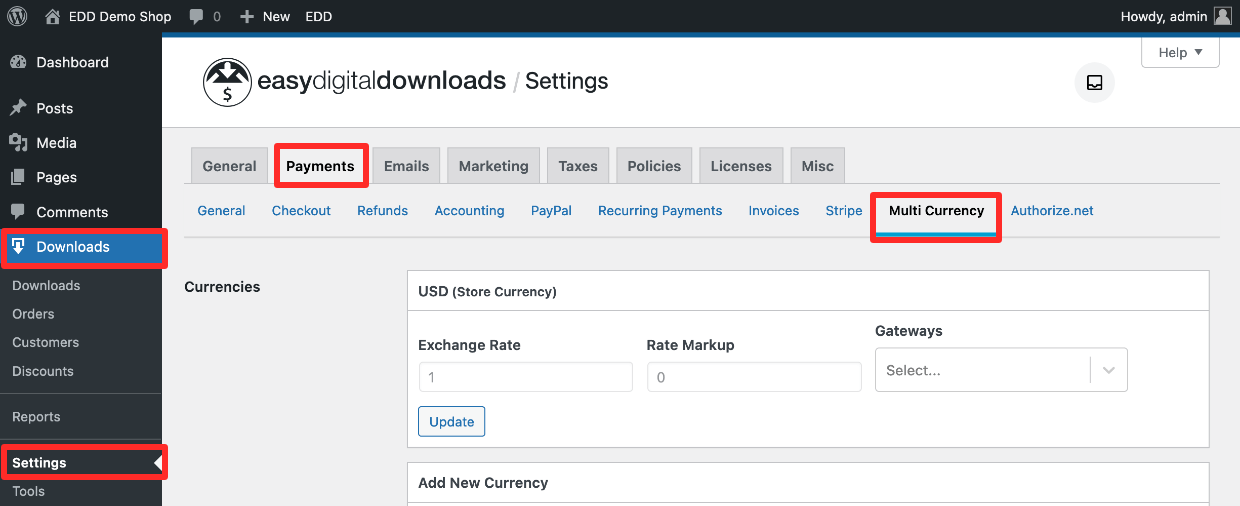Open the Gateways Select dropdown
Screen dimensions: 1240x506
pyautogui.click(x=1001, y=370)
